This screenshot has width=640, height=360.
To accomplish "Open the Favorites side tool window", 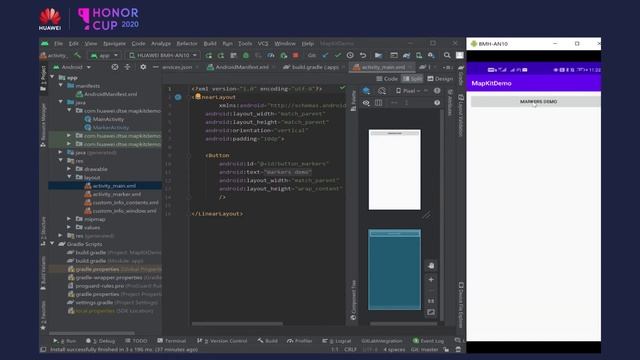I will 43,315.
